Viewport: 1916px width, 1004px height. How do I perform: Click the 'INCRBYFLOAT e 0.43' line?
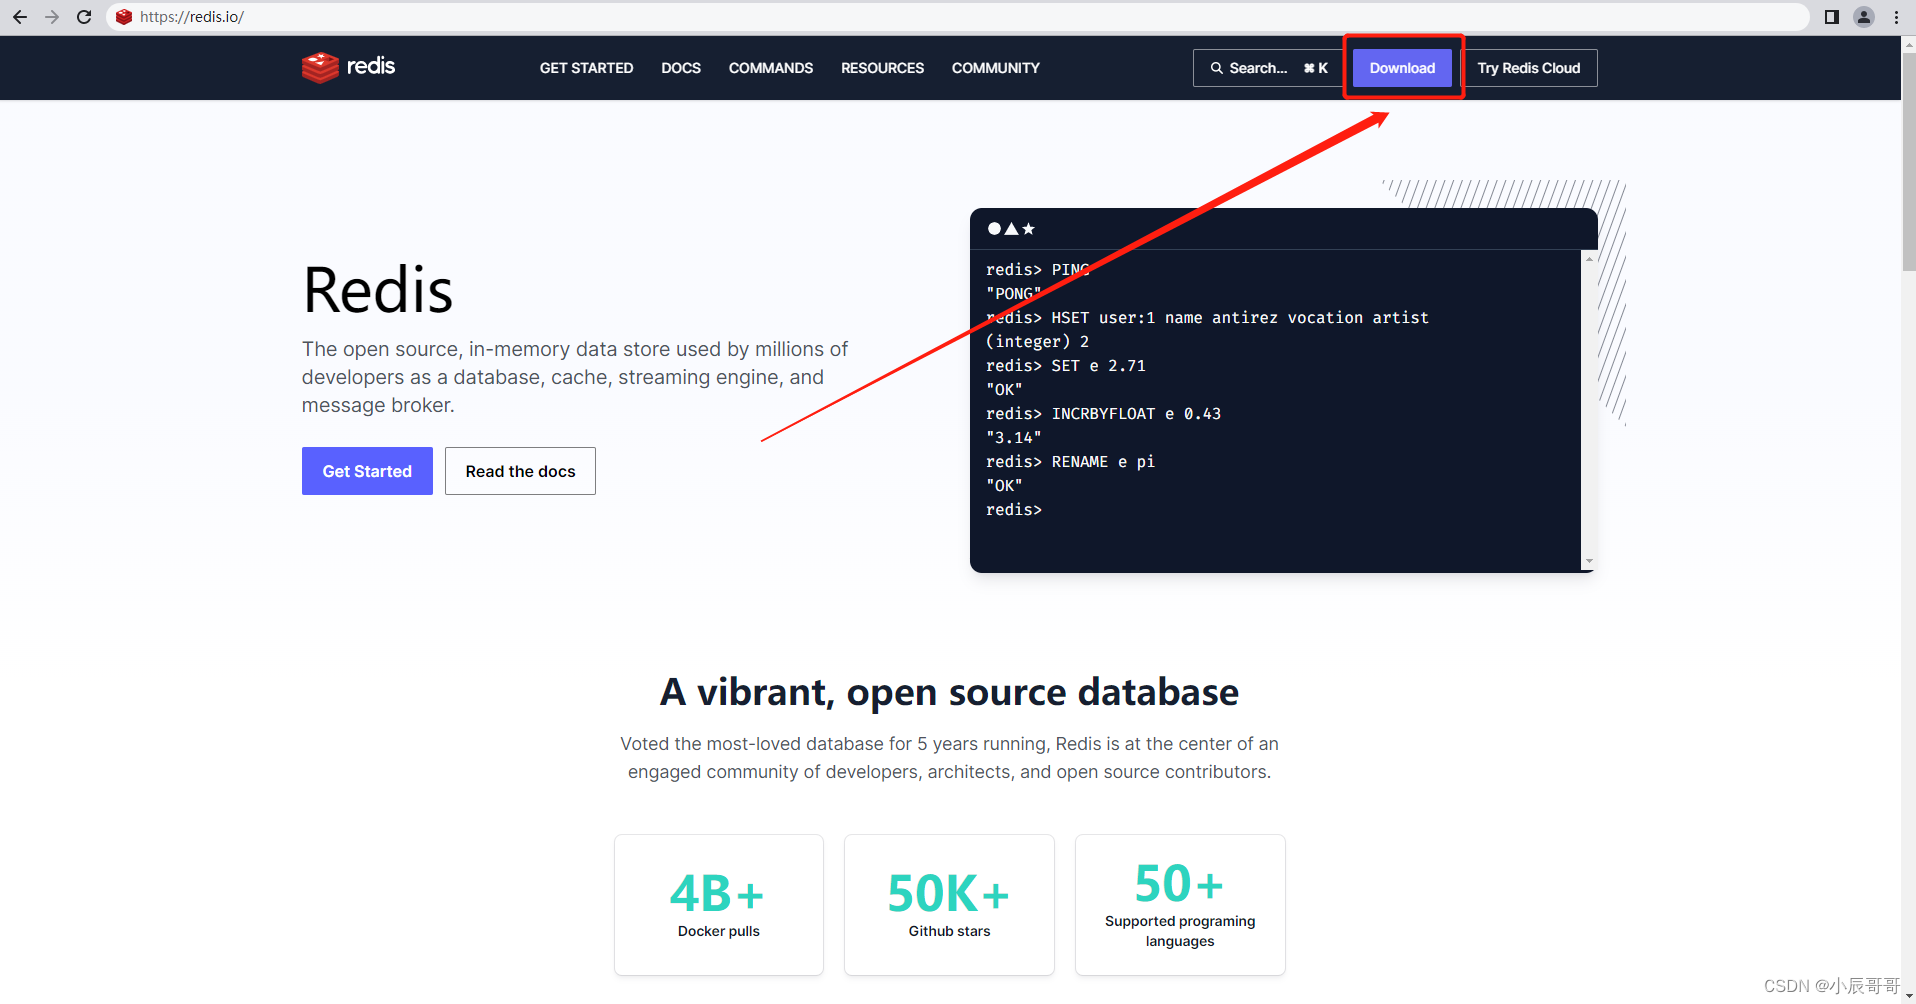coord(1103,414)
